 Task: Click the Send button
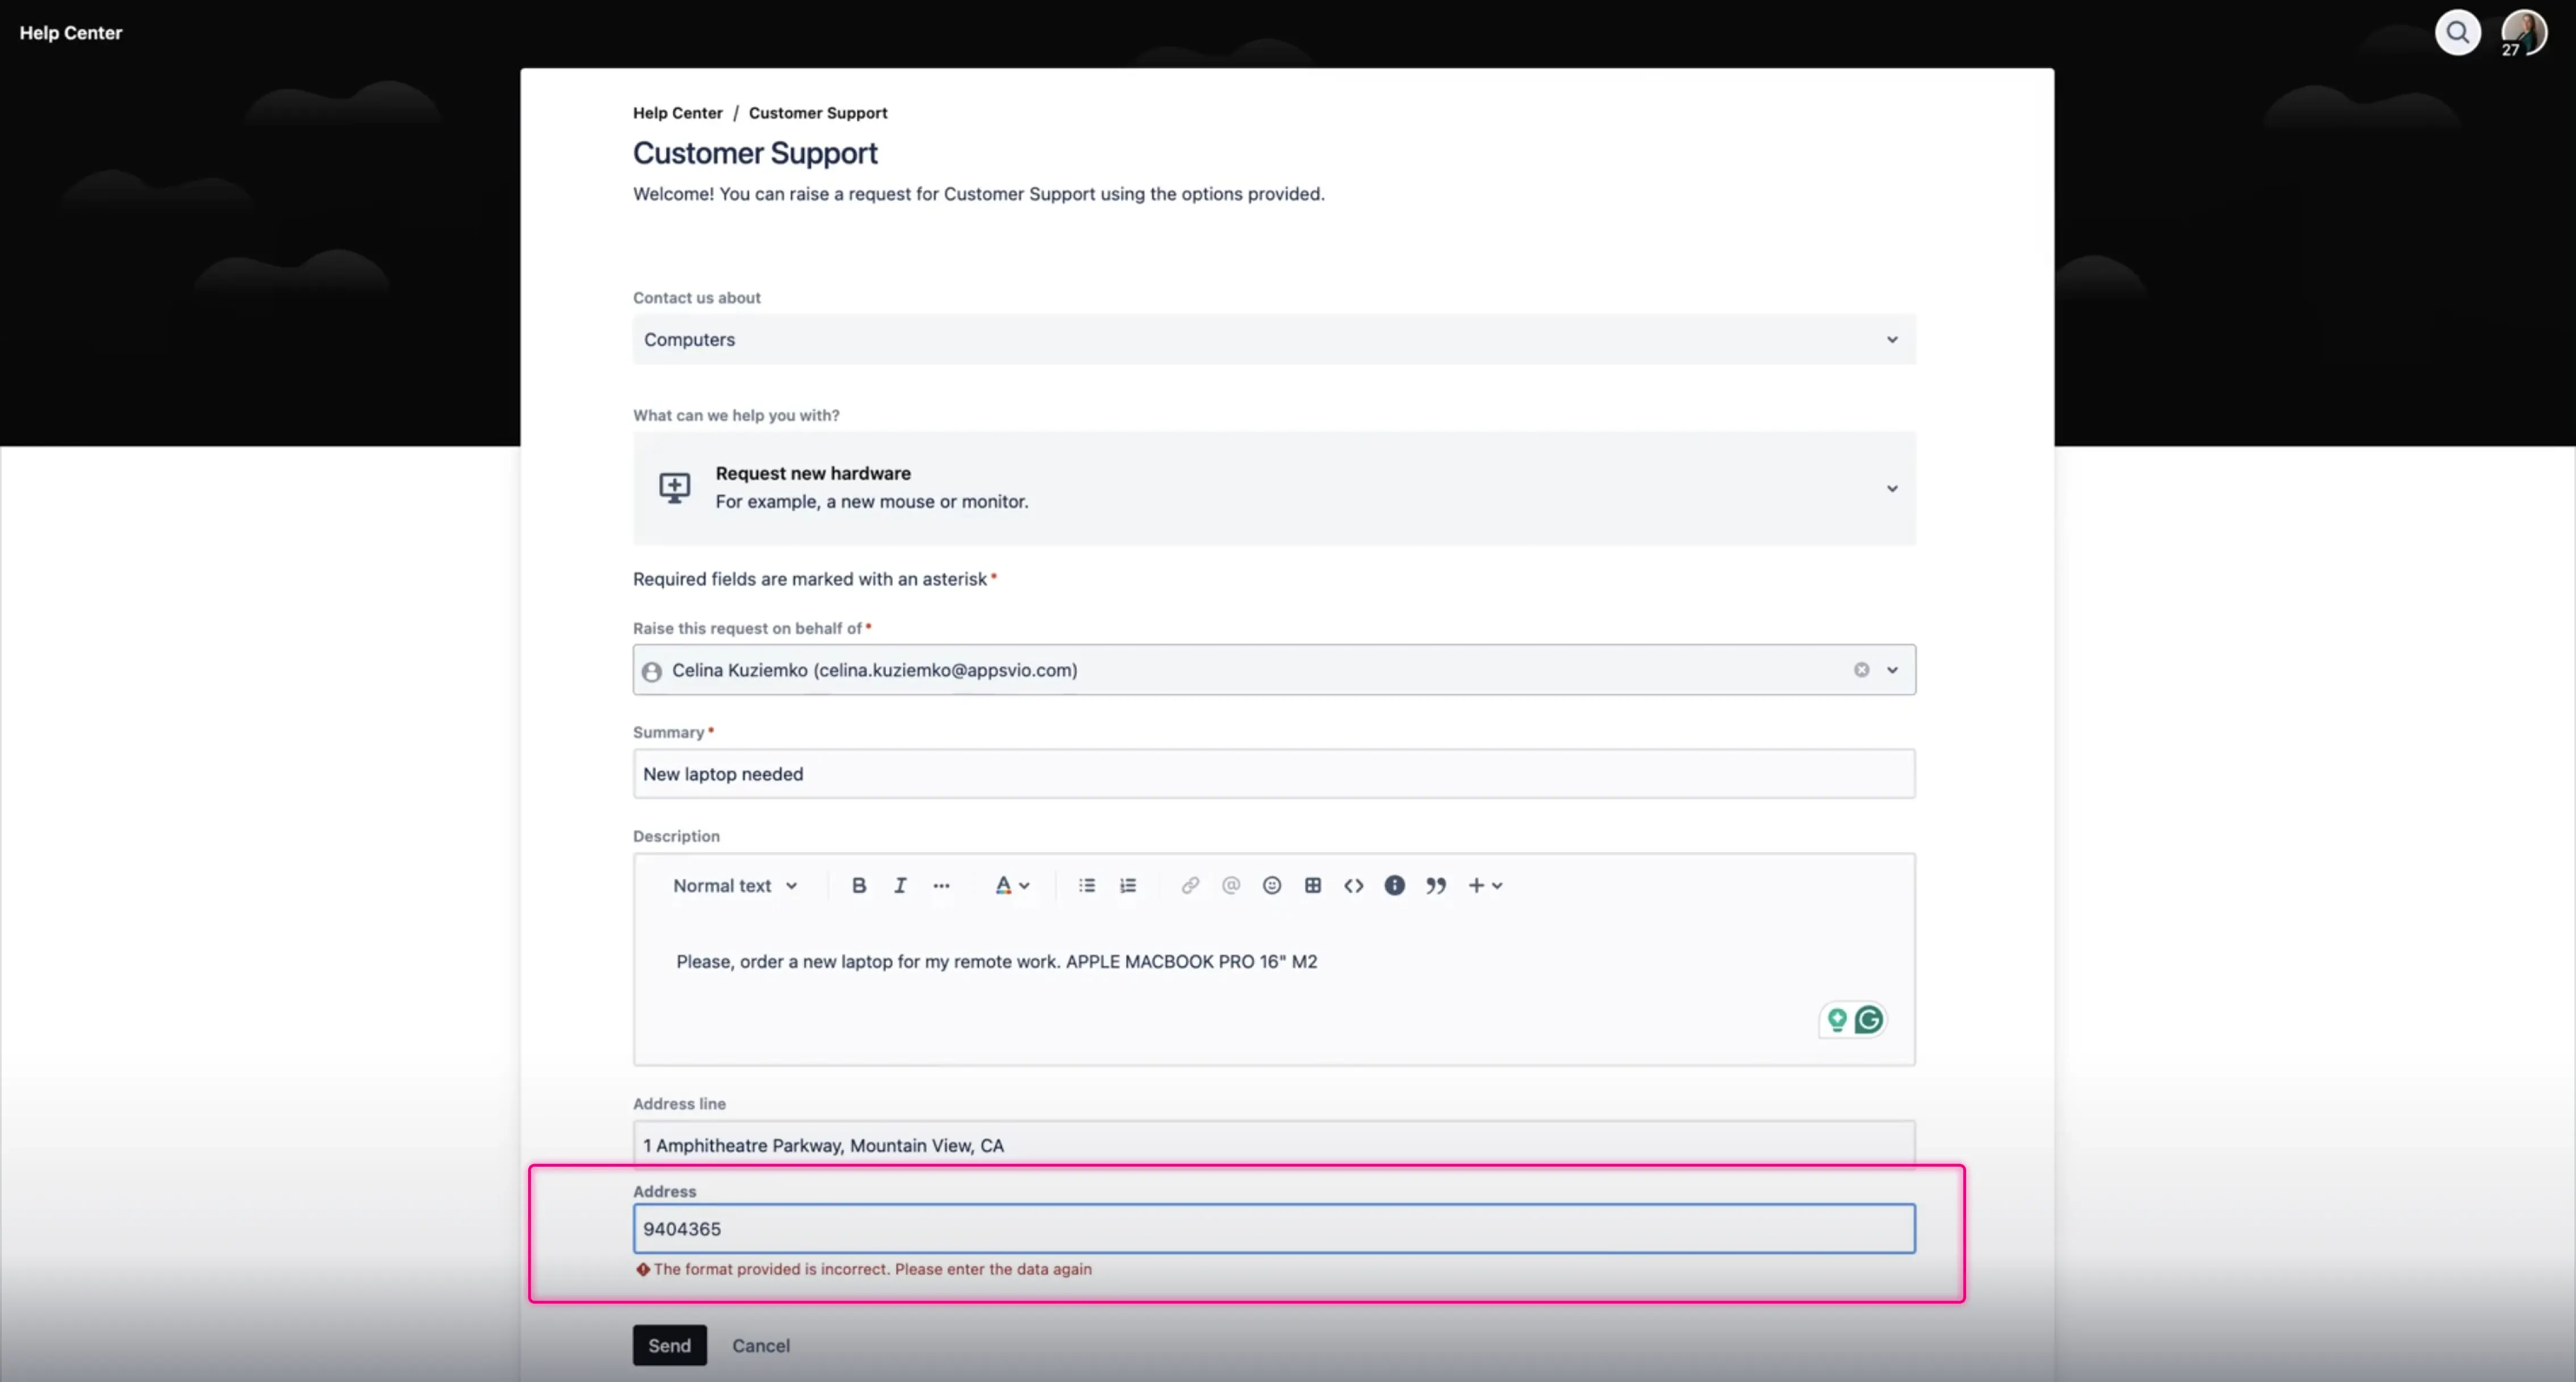point(669,1345)
